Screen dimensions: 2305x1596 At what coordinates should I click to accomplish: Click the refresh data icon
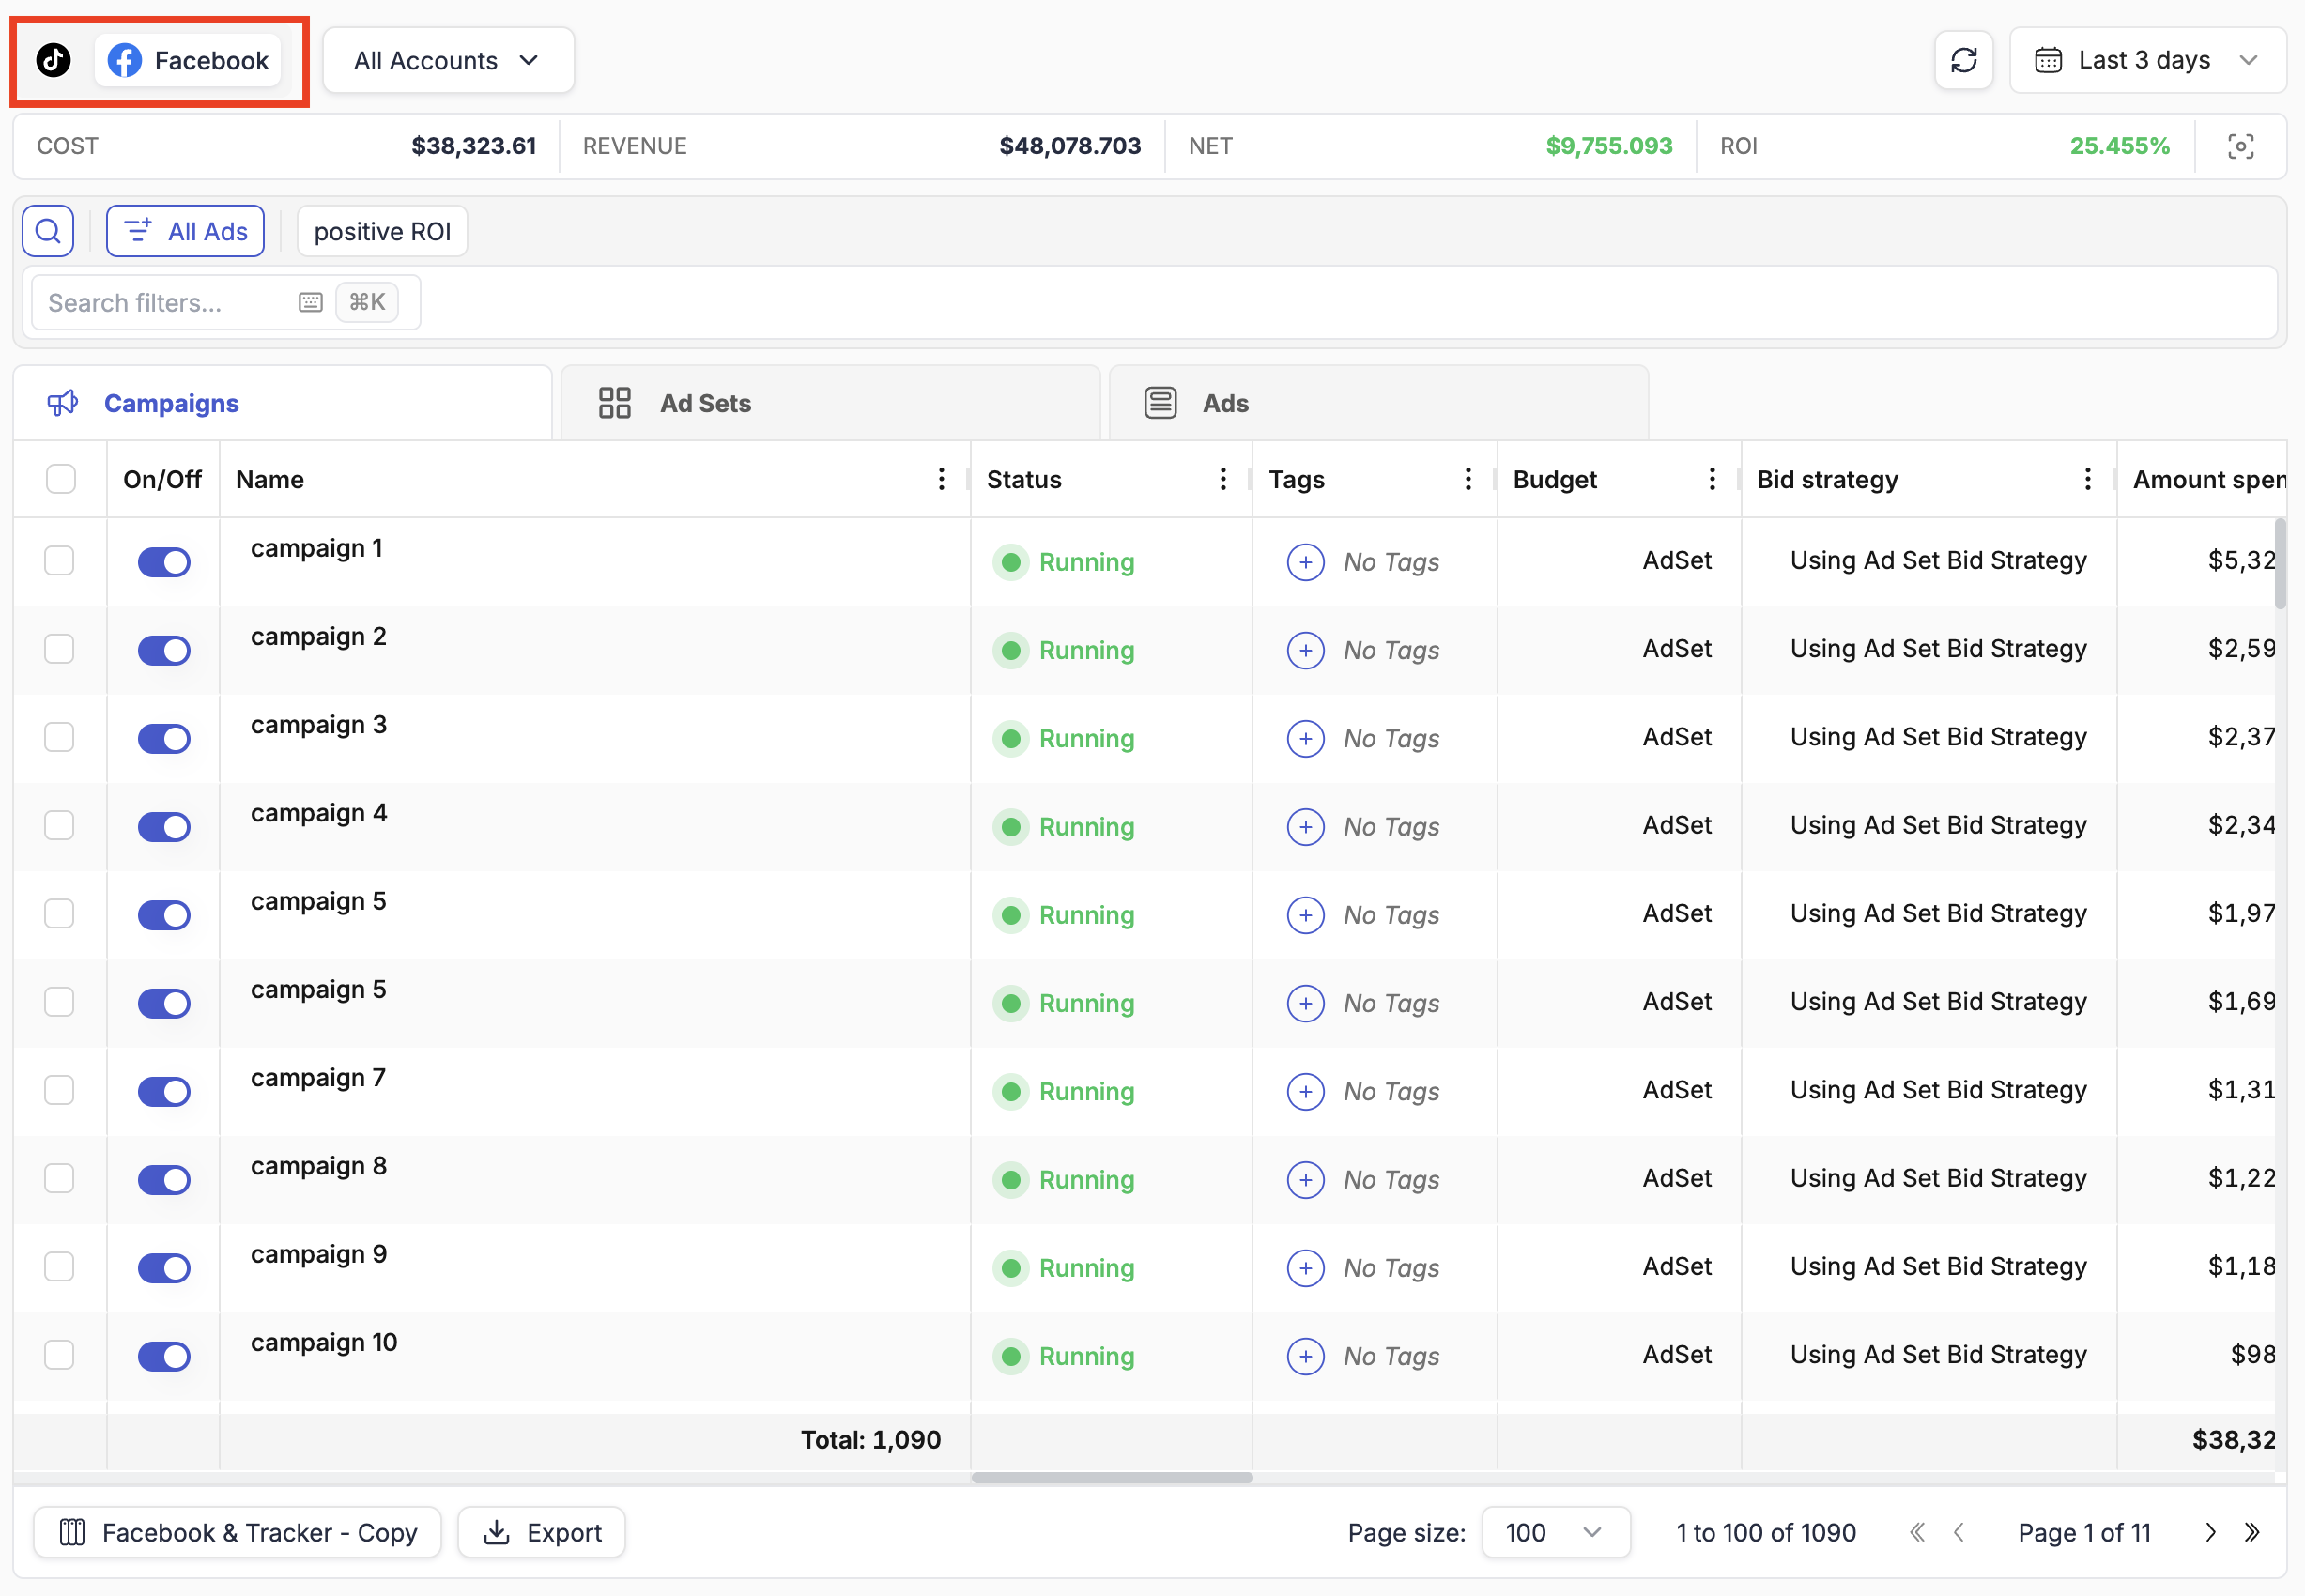(1963, 60)
